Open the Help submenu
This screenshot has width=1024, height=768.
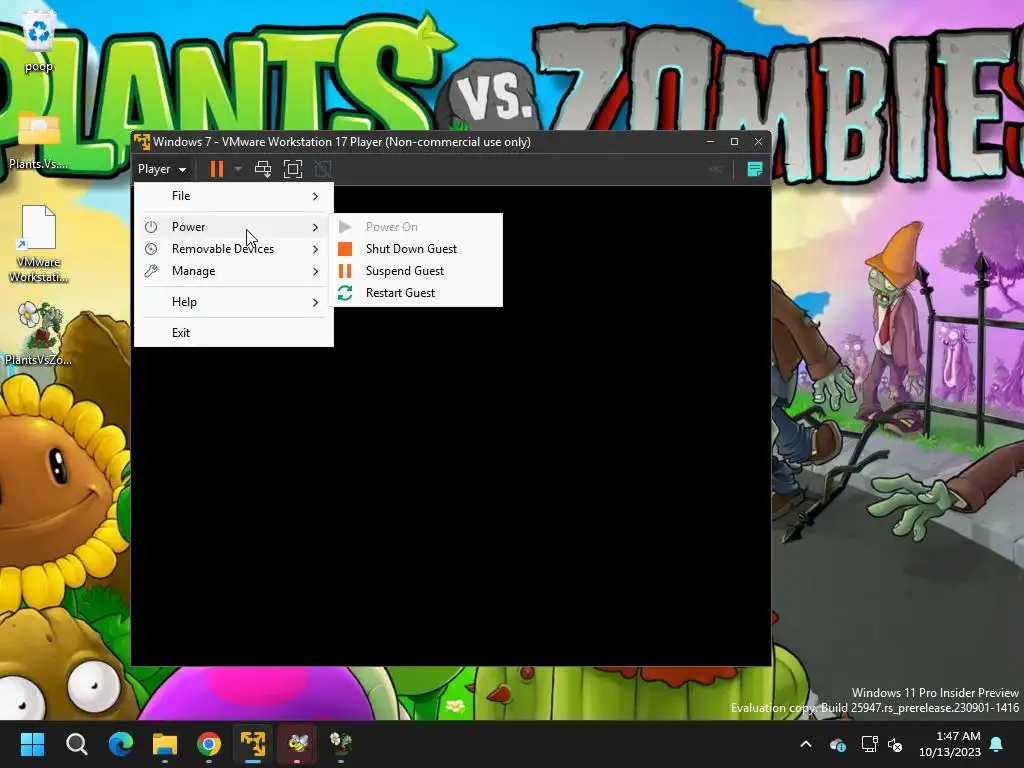click(234, 302)
